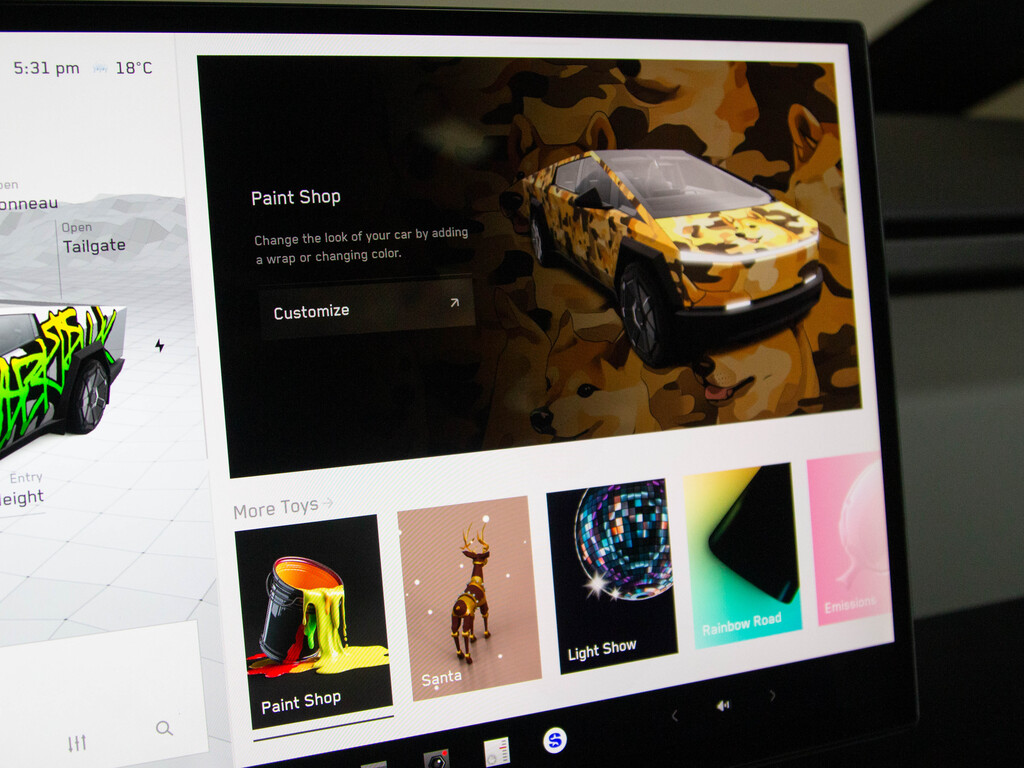Tap the Paint Shop heading text

click(x=296, y=197)
